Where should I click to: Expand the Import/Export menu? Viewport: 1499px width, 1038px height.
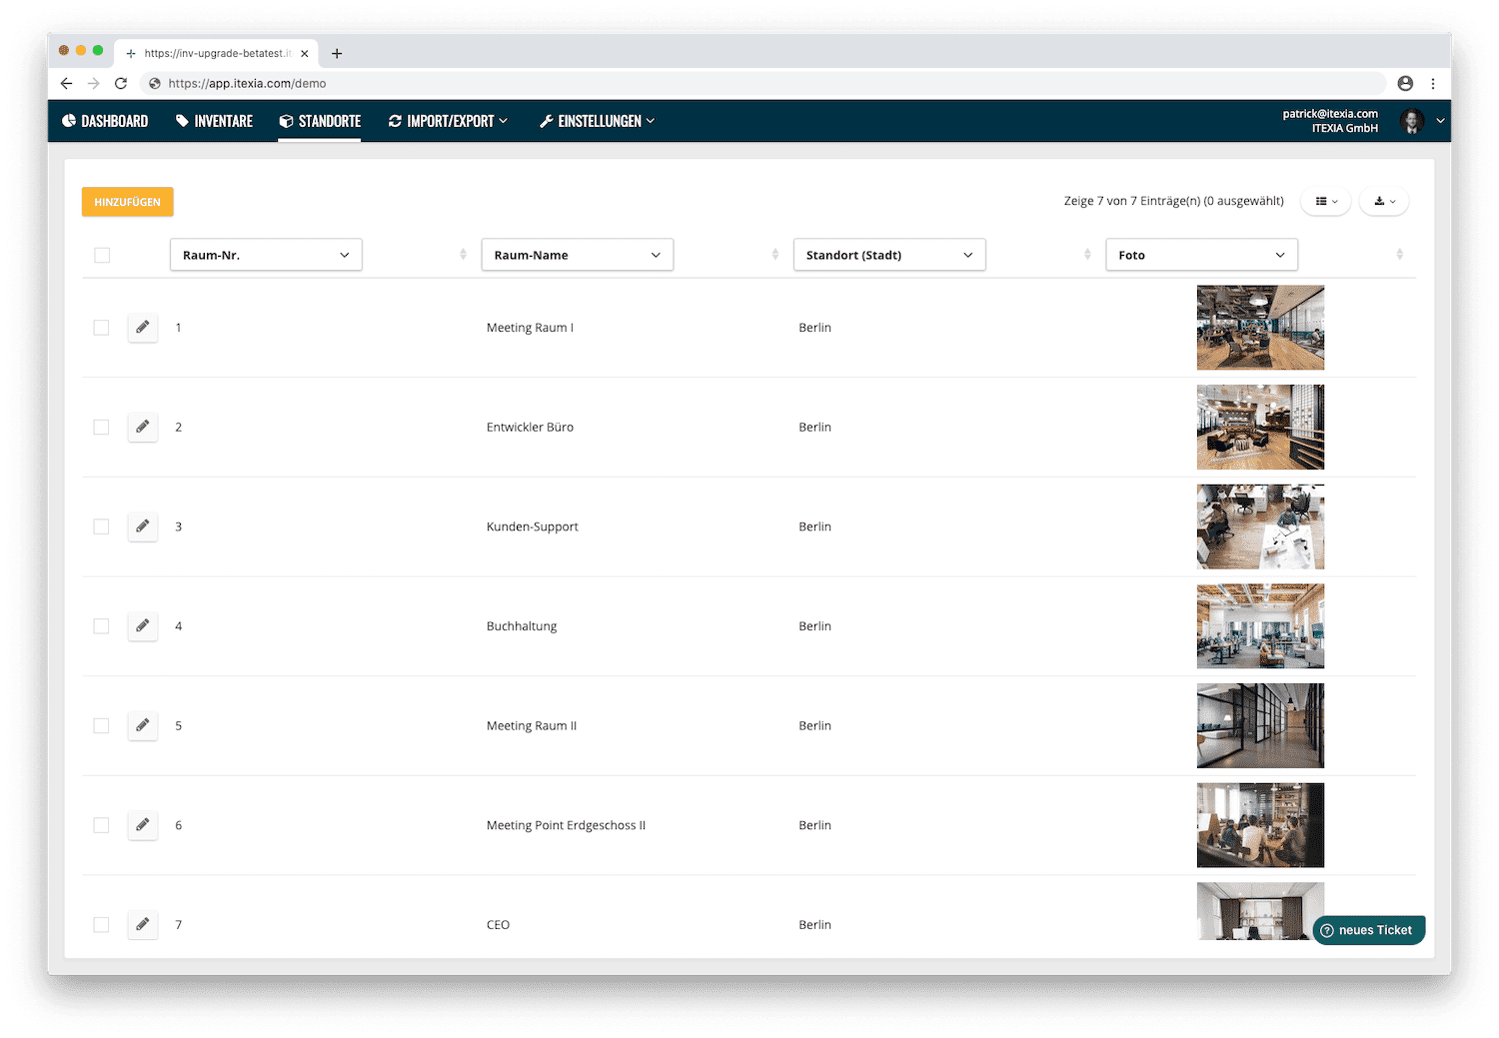pos(448,121)
